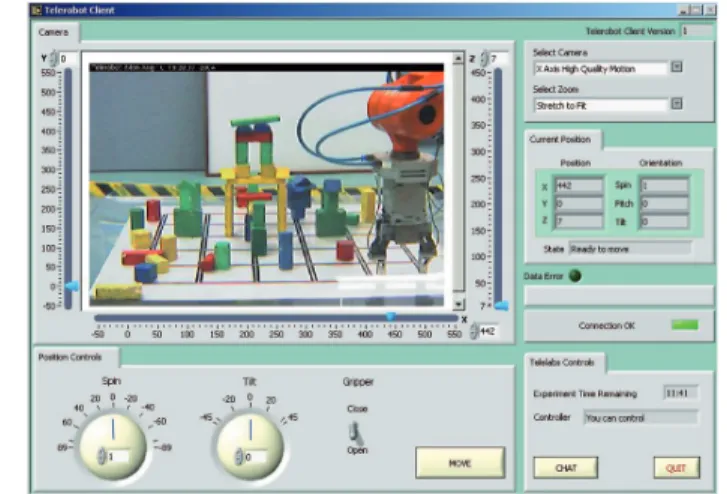
Task: Click the Position Z value field
Action: click(x=579, y=221)
